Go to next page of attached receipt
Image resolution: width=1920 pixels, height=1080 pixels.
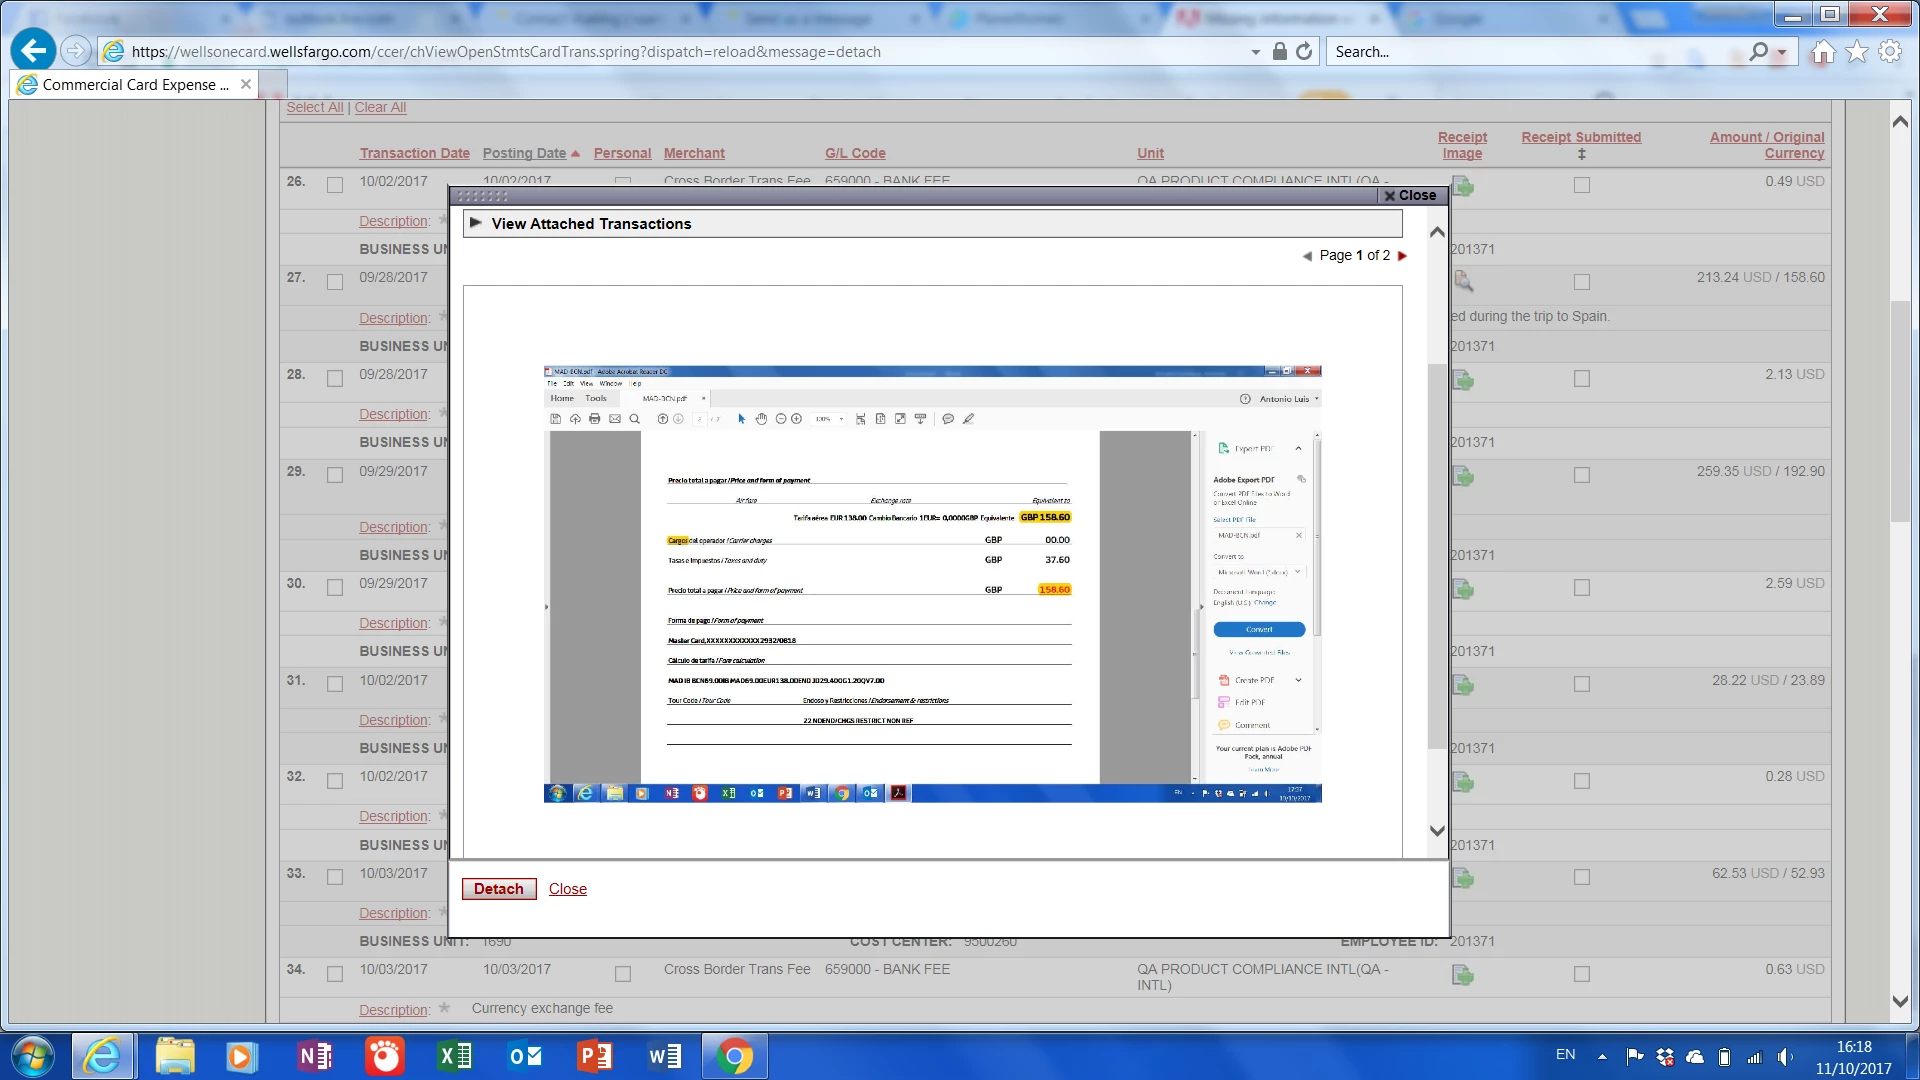1402,256
